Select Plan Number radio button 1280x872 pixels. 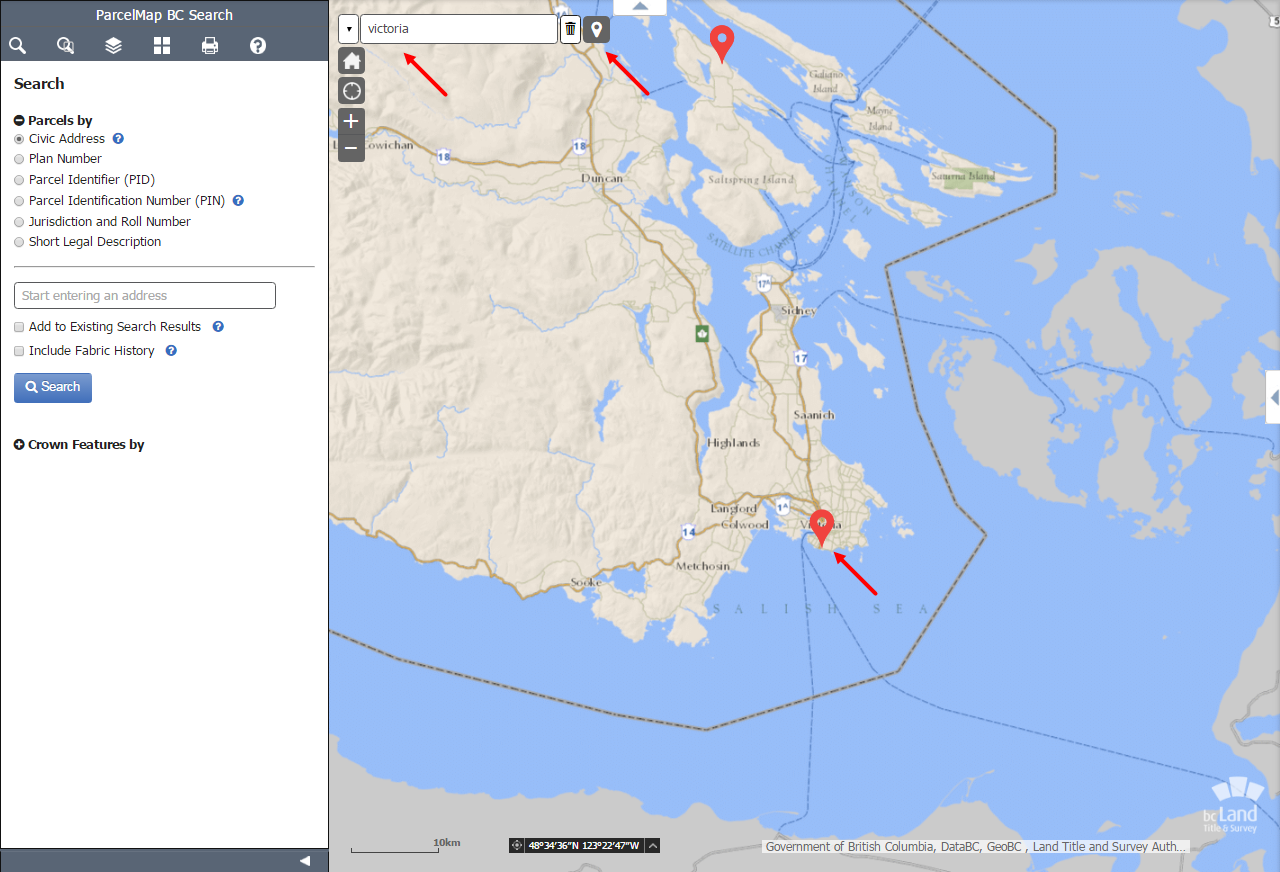point(19,159)
